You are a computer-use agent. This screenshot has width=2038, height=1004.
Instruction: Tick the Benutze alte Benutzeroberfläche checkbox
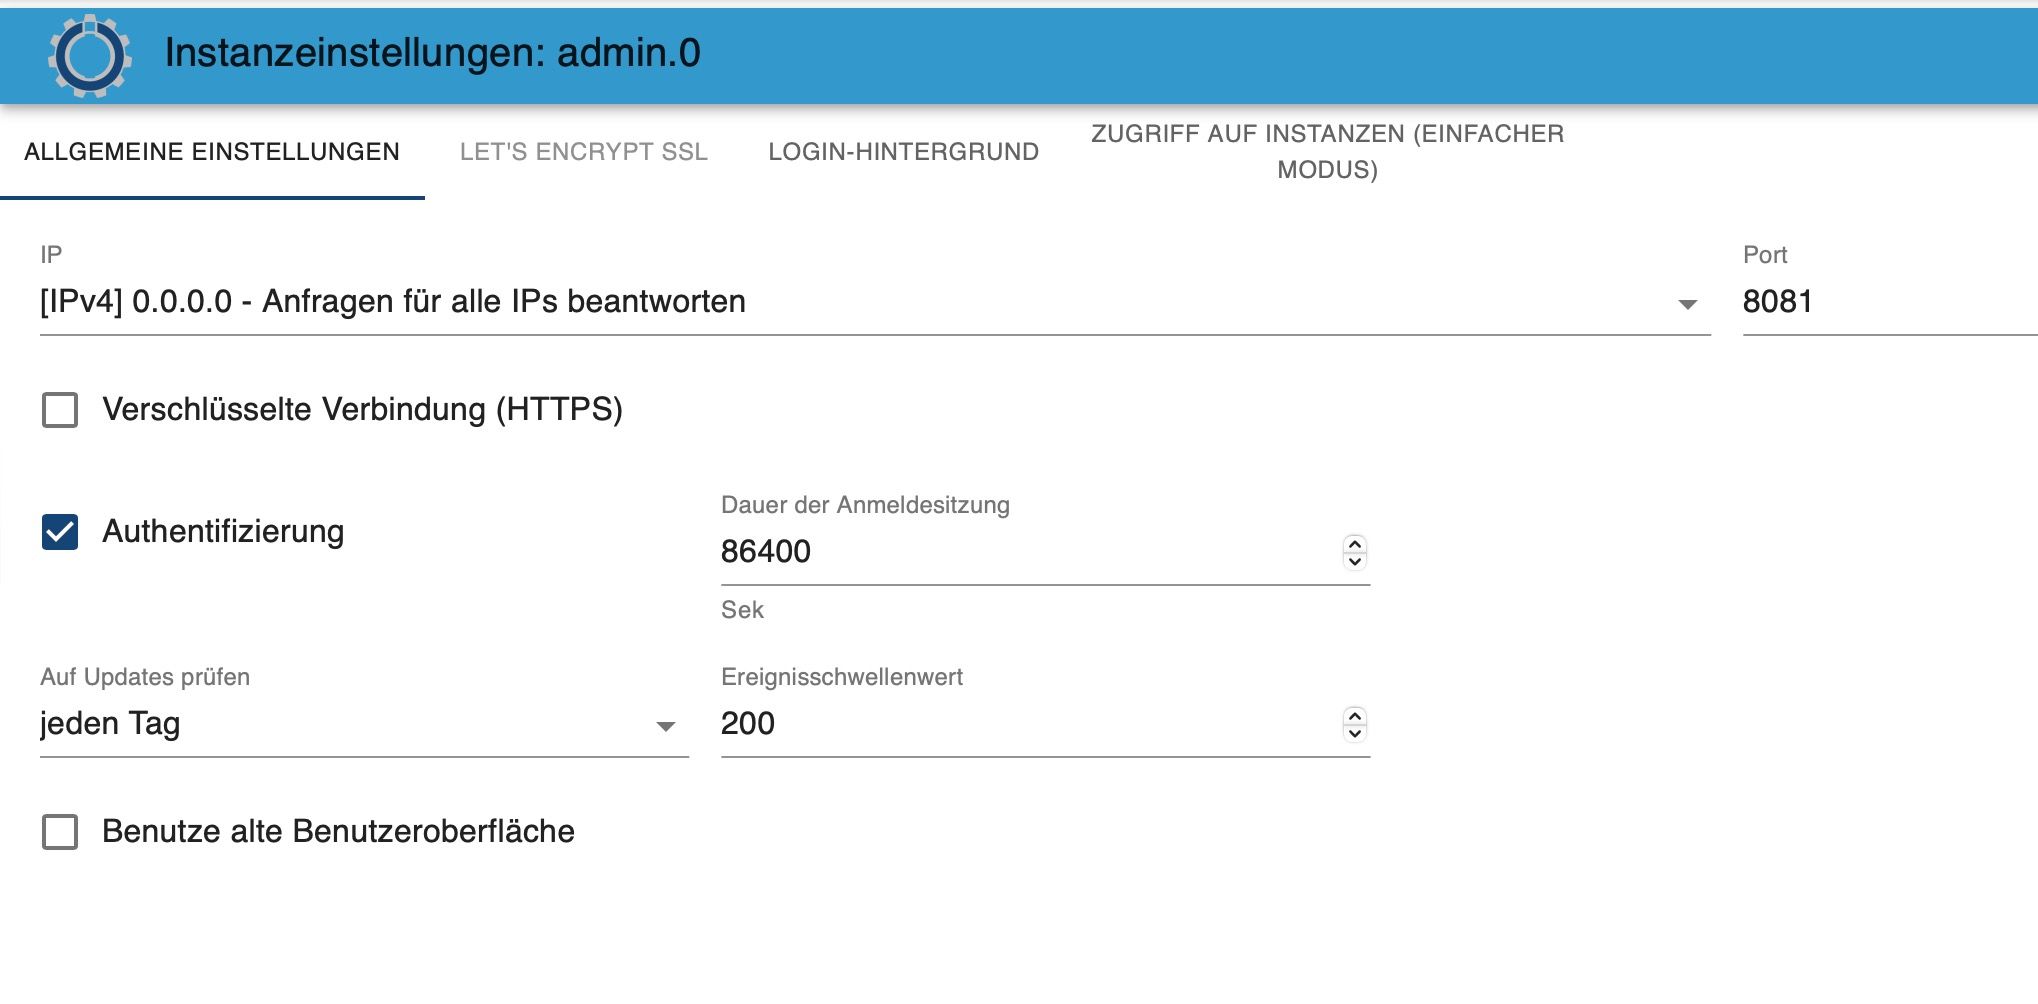(60, 832)
